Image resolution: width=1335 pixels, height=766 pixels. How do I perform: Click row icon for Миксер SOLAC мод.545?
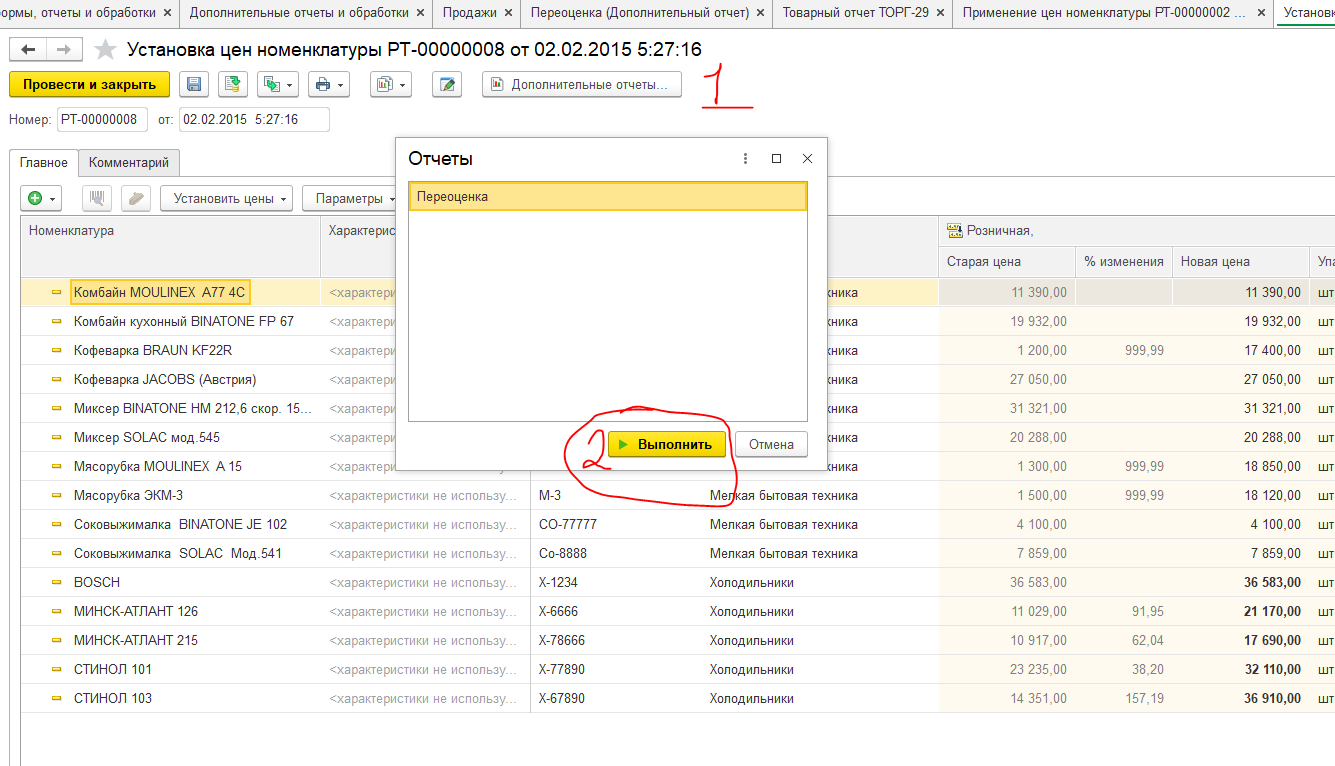pyautogui.click(x=57, y=437)
